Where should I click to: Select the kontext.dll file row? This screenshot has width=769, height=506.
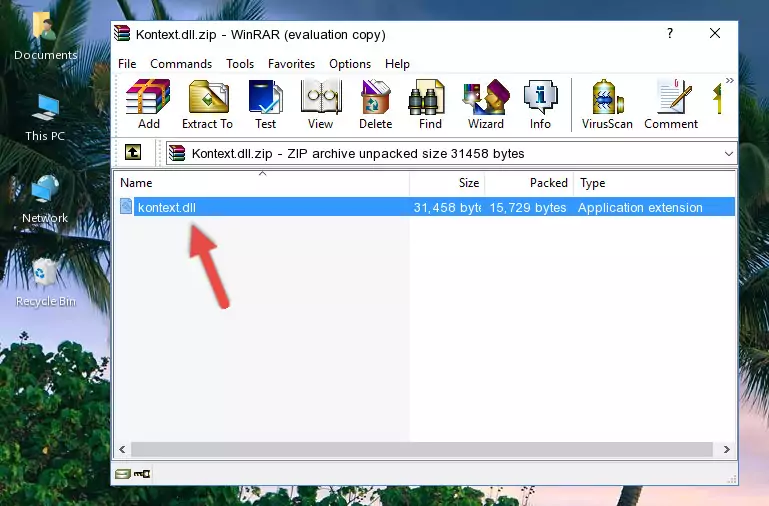pos(425,207)
